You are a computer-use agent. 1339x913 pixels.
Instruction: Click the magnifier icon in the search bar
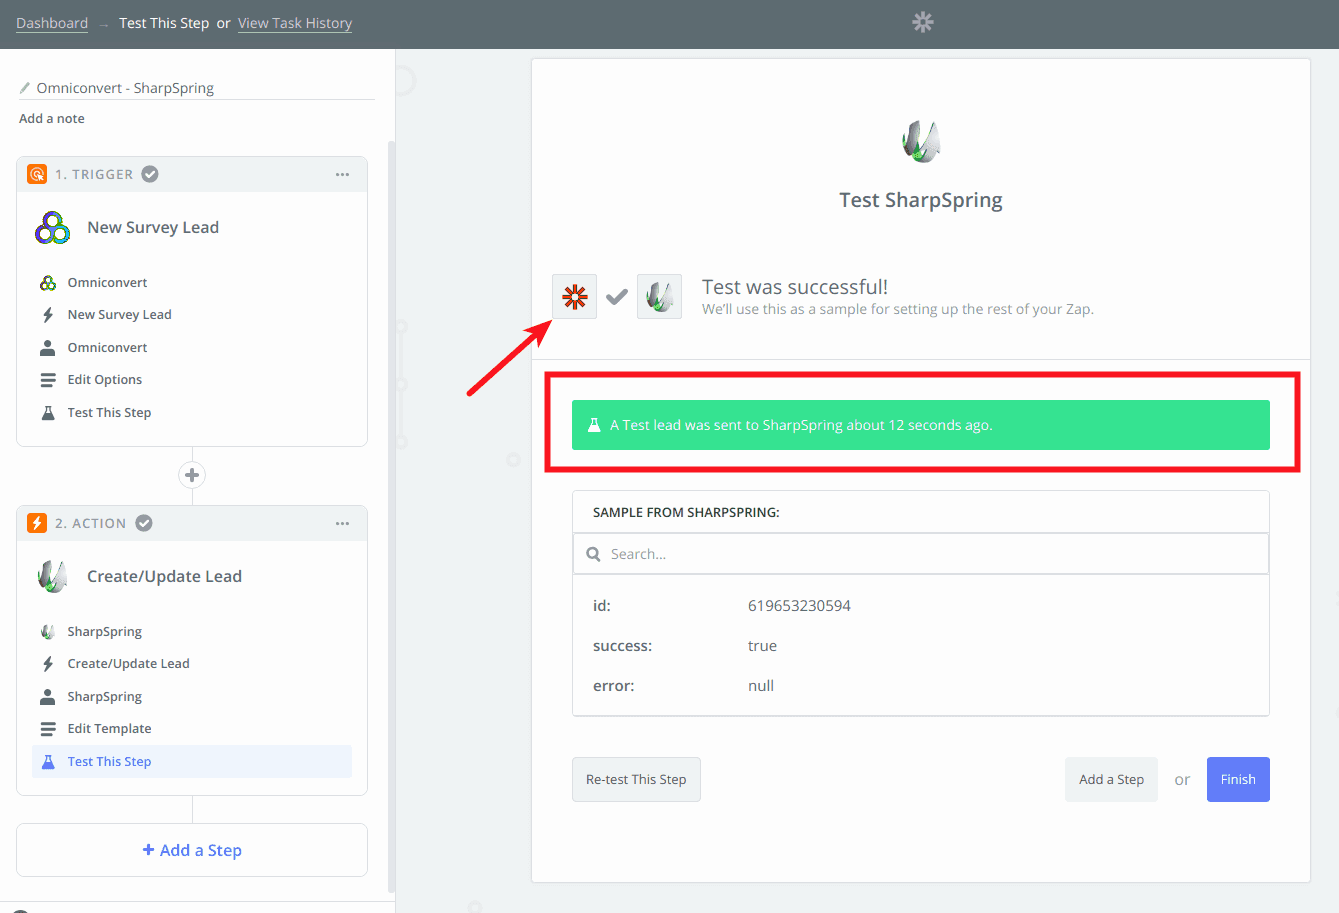(x=593, y=553)
